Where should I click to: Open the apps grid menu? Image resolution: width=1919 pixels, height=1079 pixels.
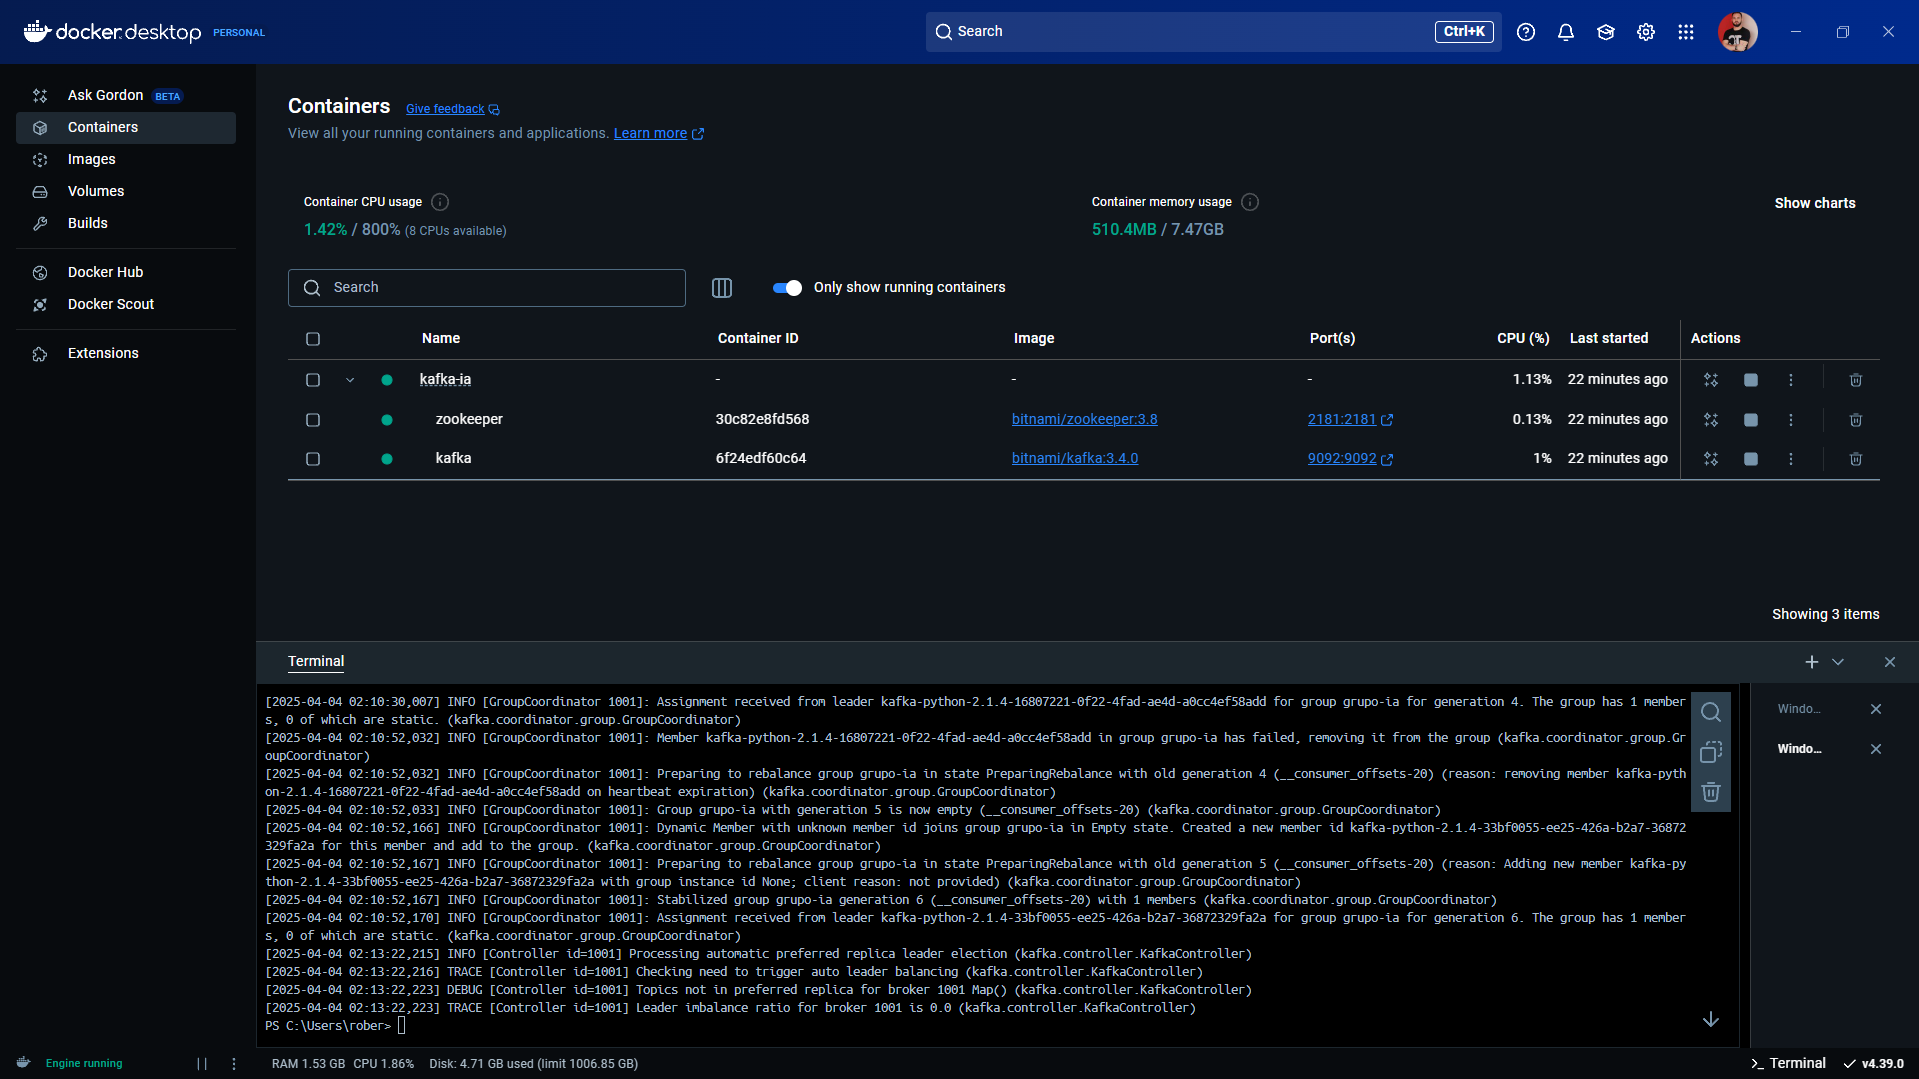(1686, 32)
